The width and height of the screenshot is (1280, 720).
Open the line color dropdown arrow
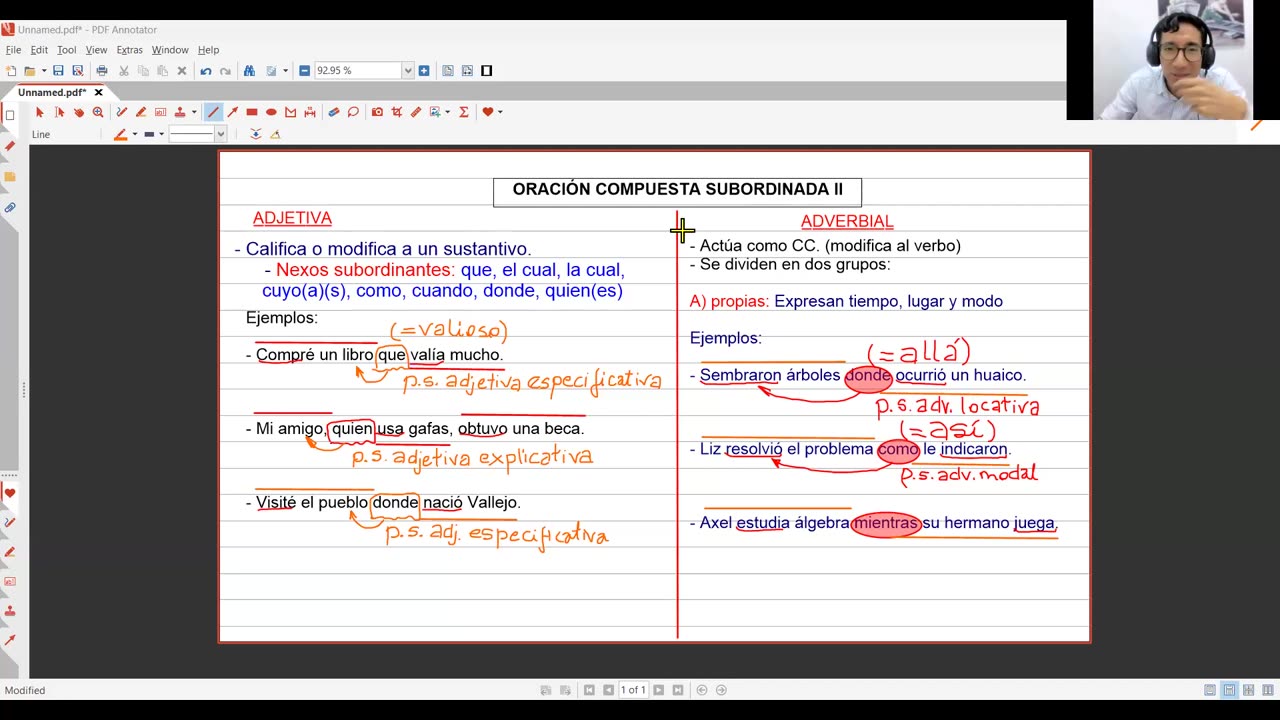[135, 134]
